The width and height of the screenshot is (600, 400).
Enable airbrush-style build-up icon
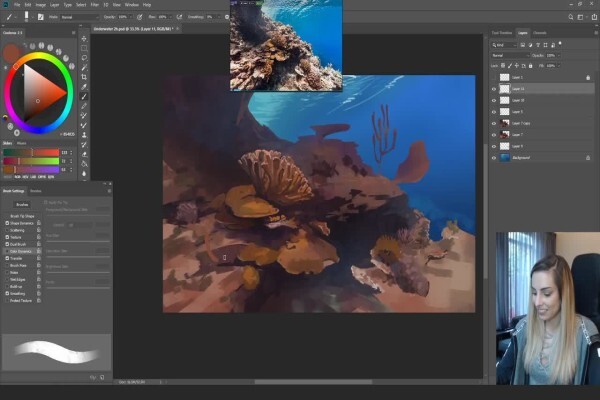[x=179, y=17]
